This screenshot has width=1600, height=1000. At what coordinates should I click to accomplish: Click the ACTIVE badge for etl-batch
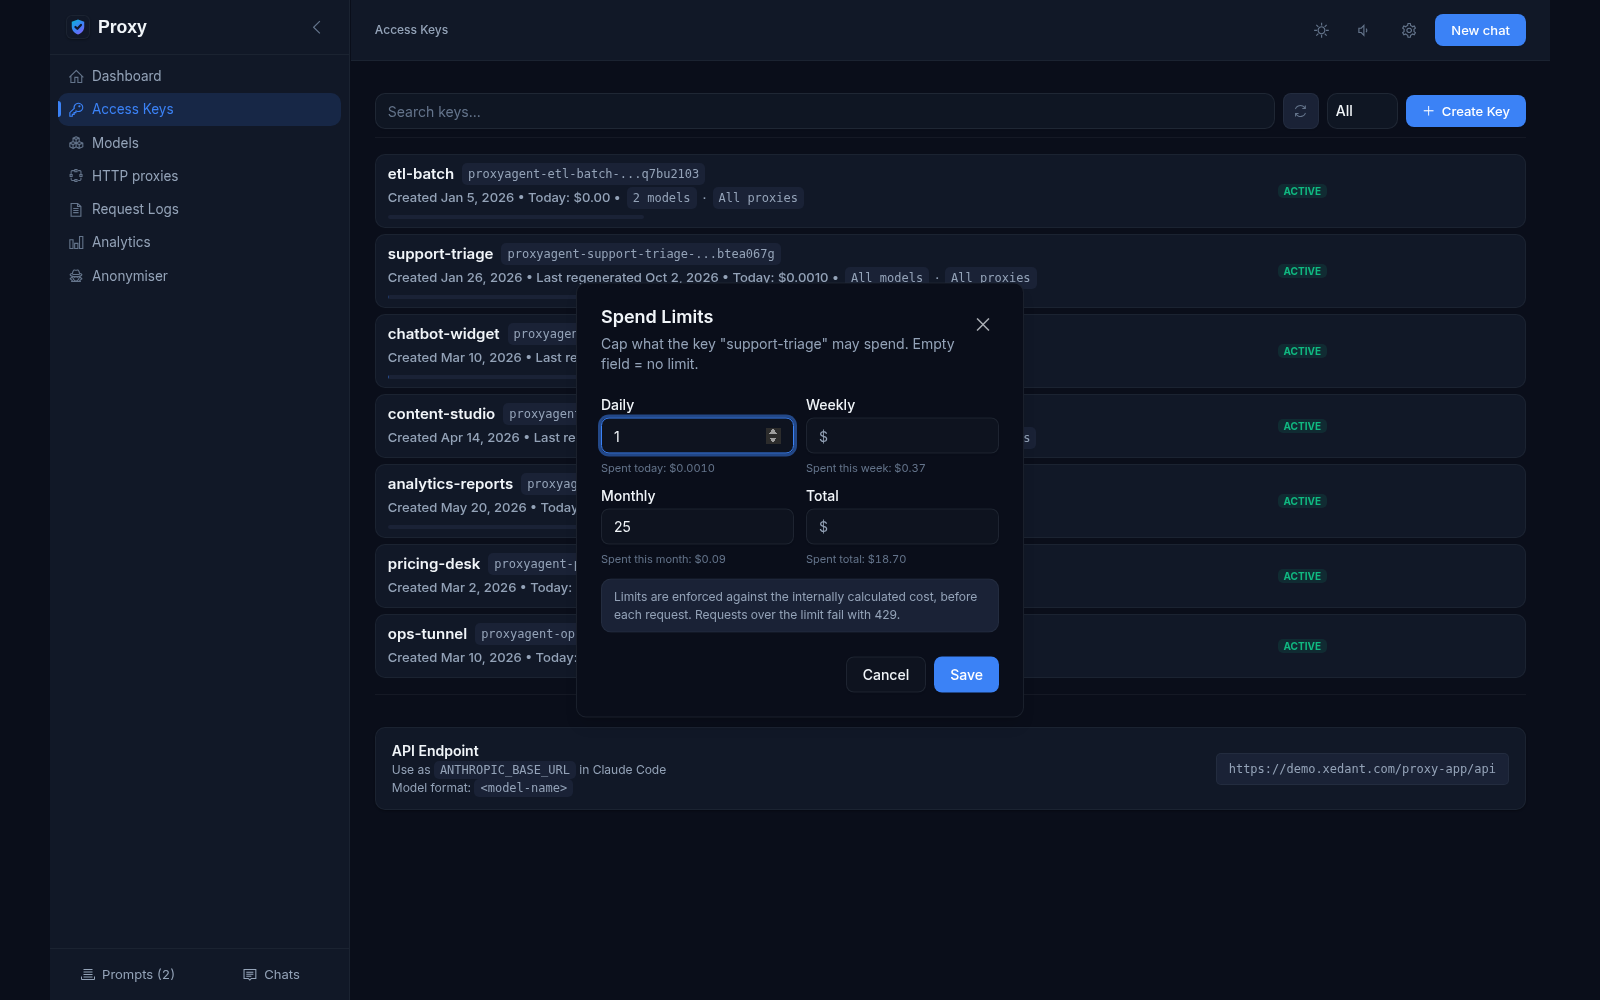tap(1302, 191)
